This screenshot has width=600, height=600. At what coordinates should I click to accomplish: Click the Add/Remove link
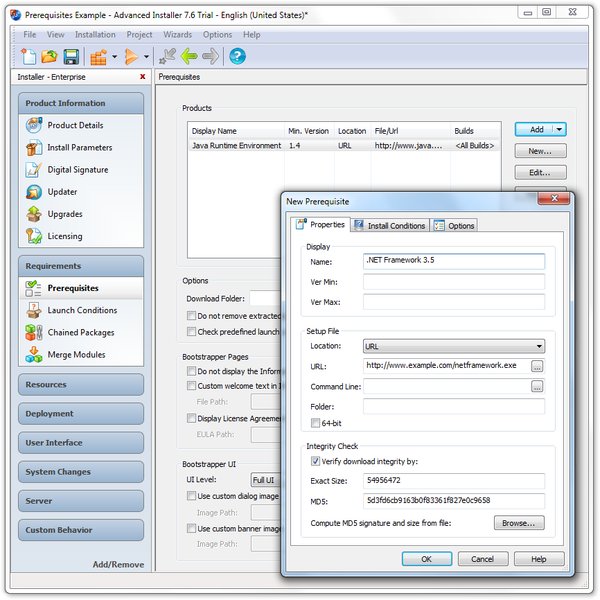coord(118,564)
